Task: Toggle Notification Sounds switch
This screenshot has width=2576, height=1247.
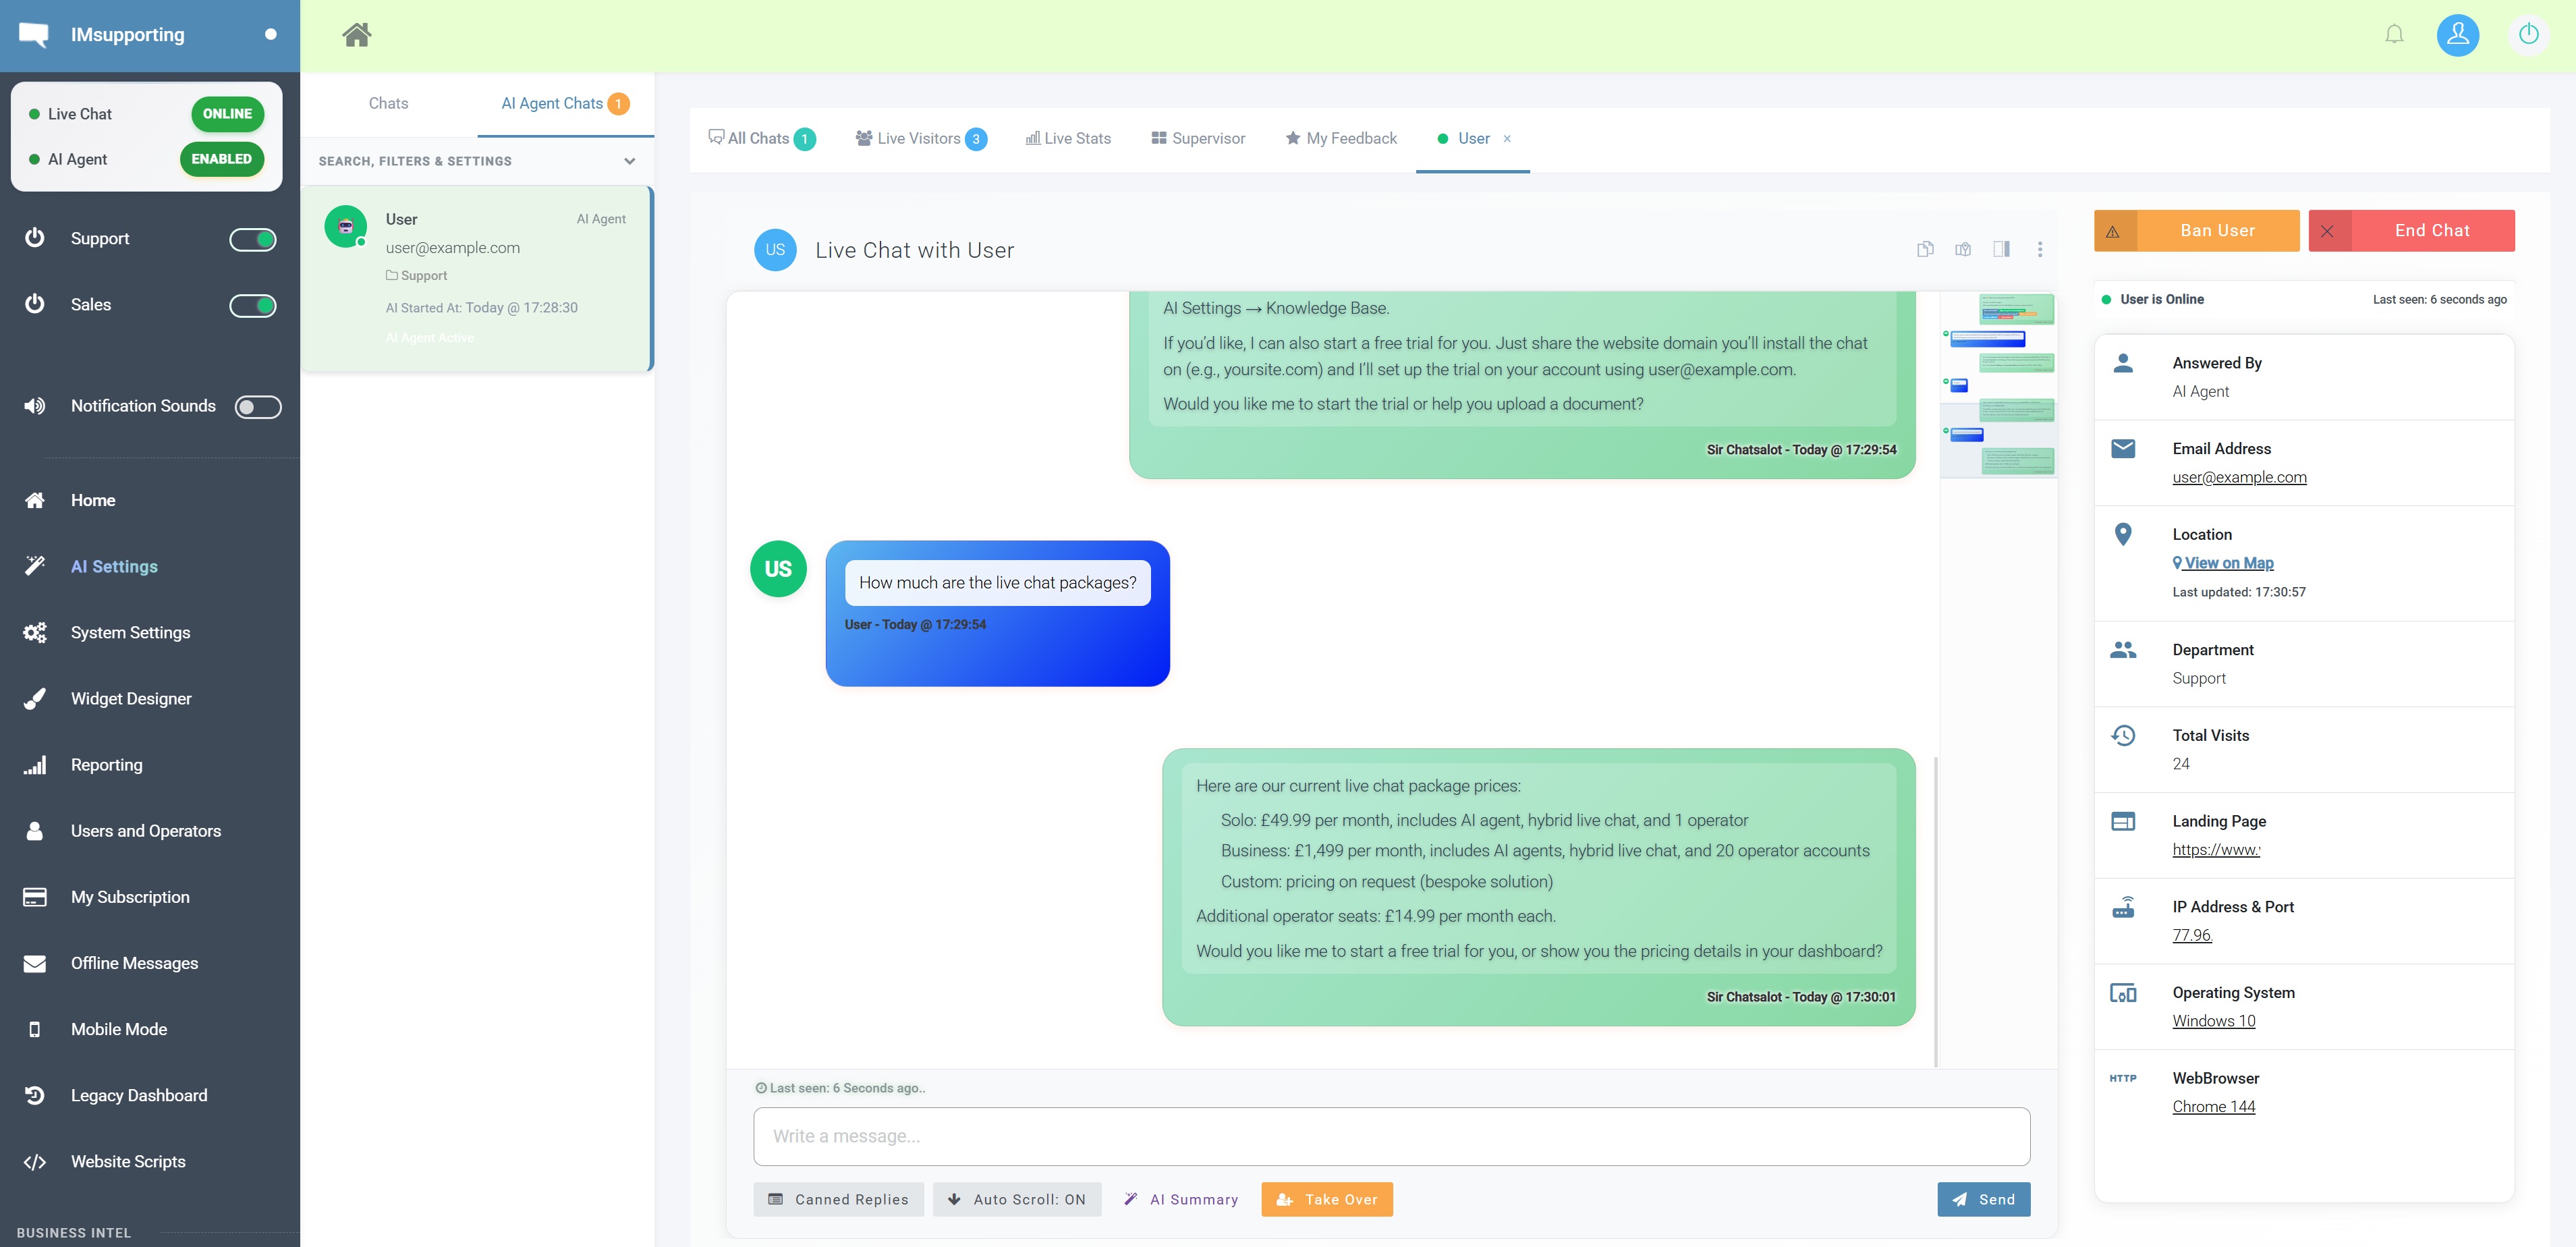Action: click(258, 406)
